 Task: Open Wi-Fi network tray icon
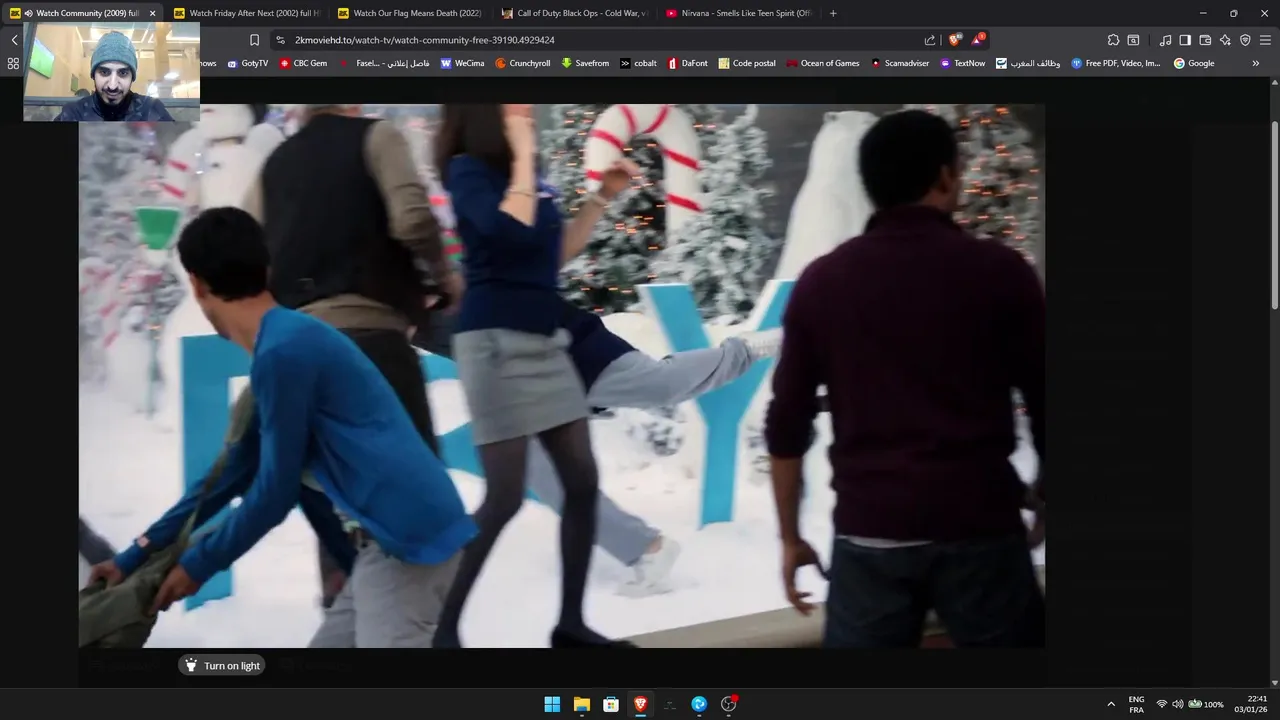(x=1161, y=704)
